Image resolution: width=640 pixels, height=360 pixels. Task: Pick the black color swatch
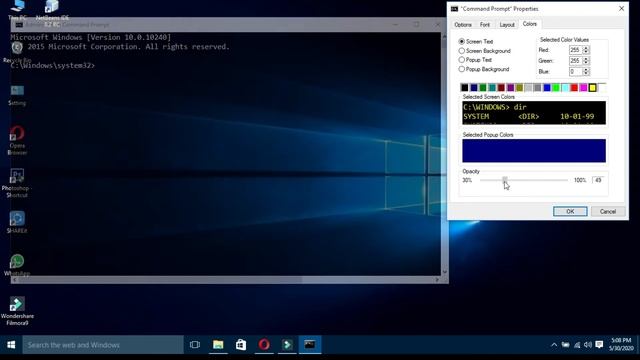pos(464,87)
